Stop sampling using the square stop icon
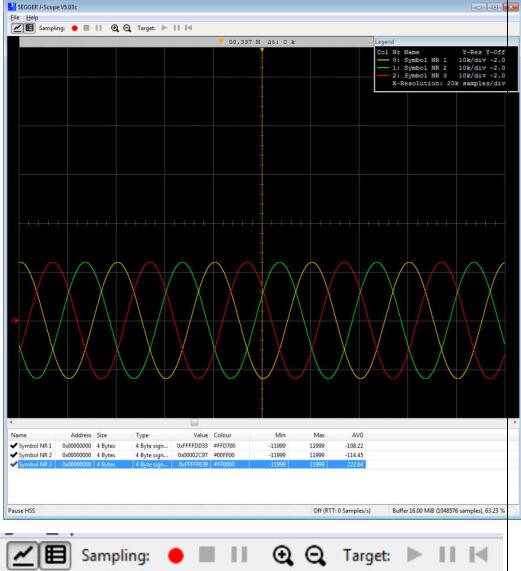 pyautogui.click(x=86, y=28)
